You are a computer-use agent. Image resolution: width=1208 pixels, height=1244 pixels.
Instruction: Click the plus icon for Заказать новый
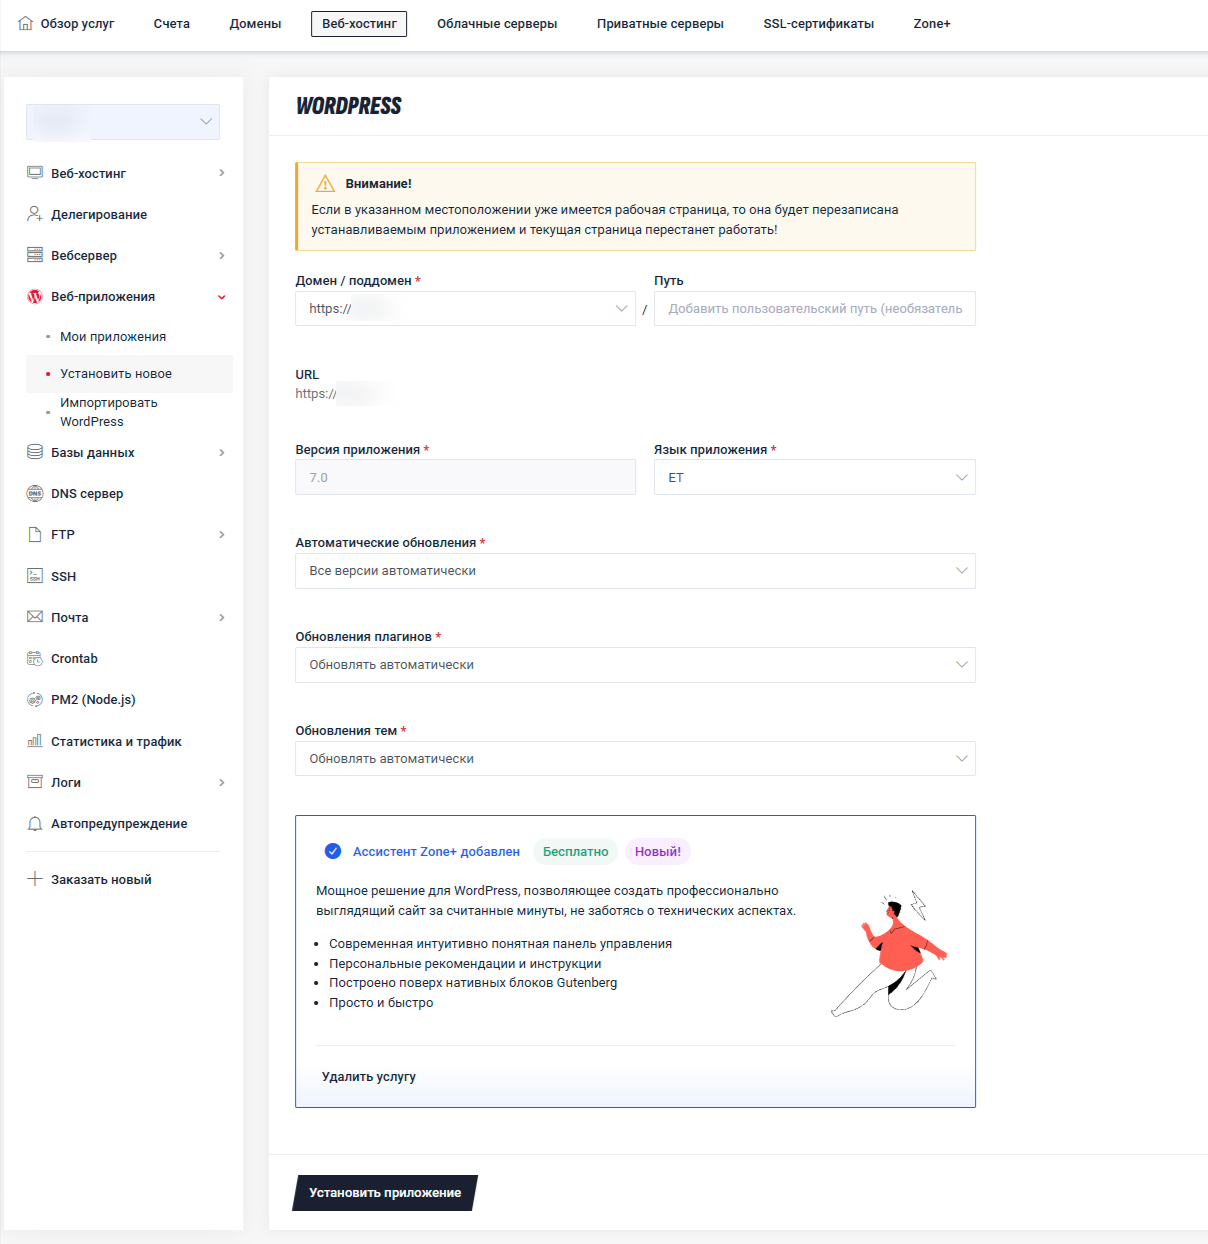click(x=35, y=879)
